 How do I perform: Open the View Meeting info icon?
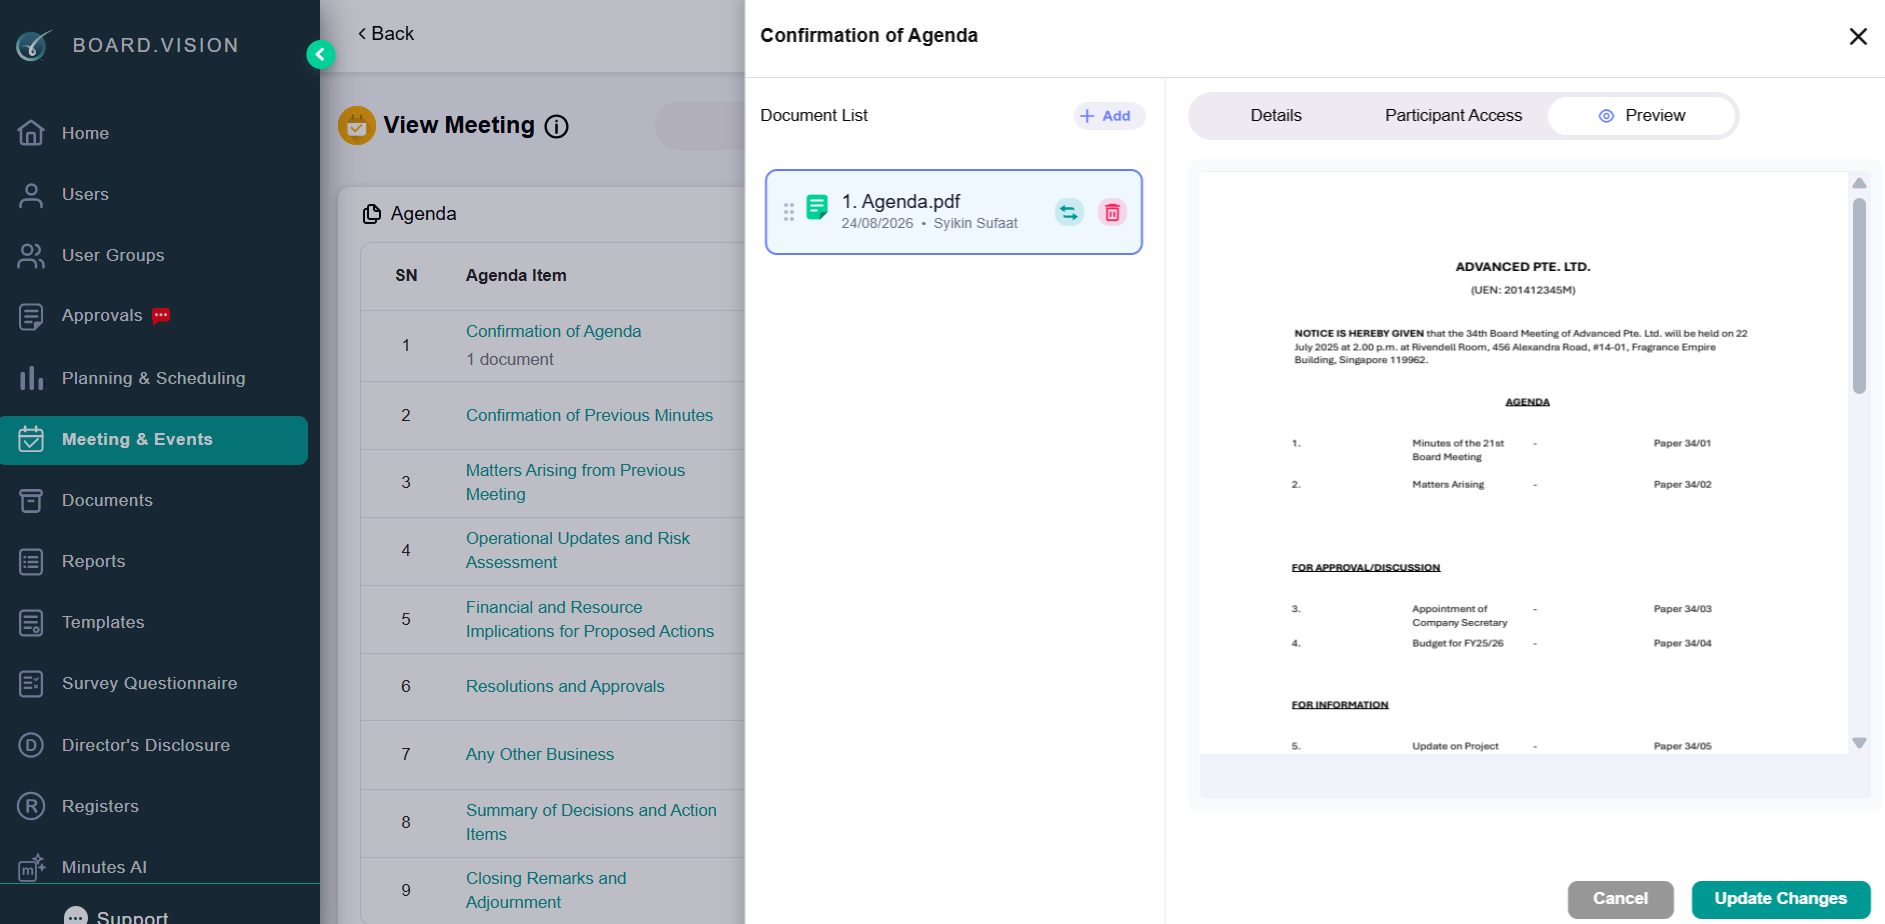(556, 126)
